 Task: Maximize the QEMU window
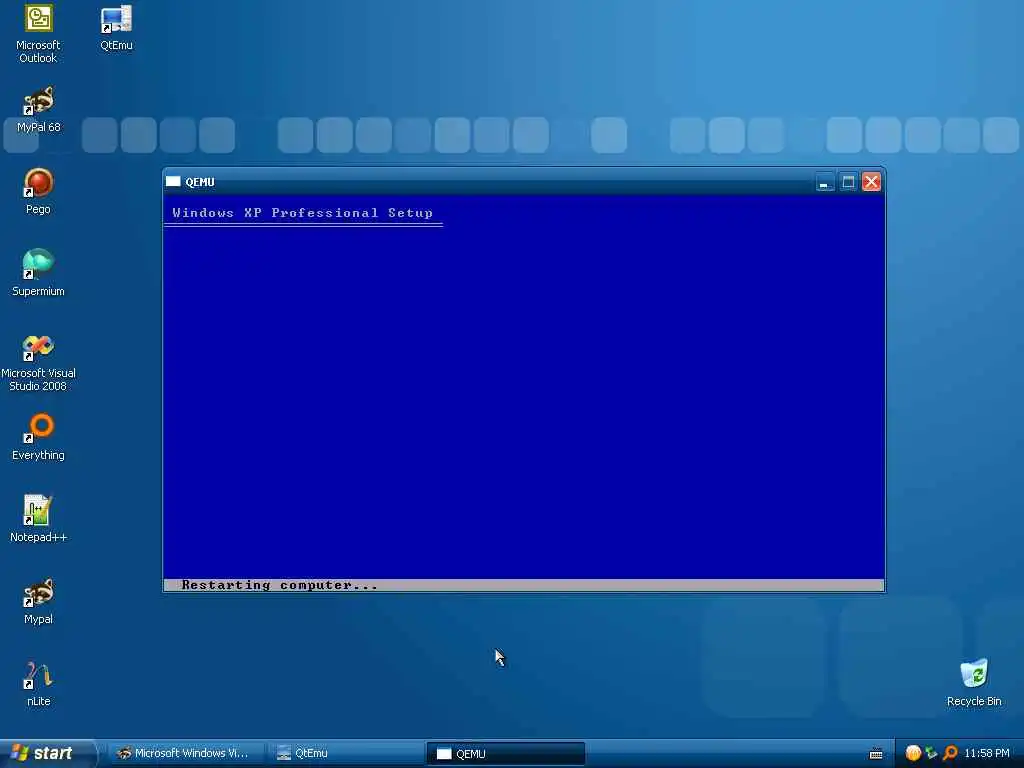(848, 182)
